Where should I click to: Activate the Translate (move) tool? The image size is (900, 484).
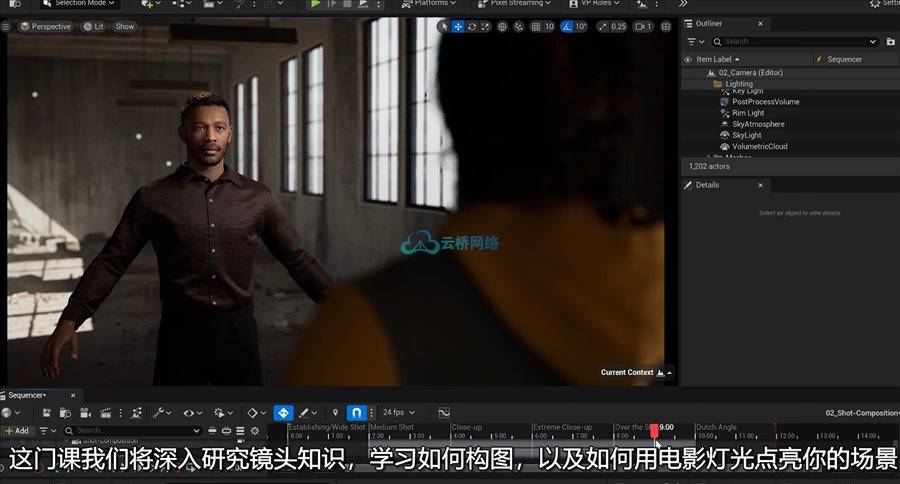(458, 26)
